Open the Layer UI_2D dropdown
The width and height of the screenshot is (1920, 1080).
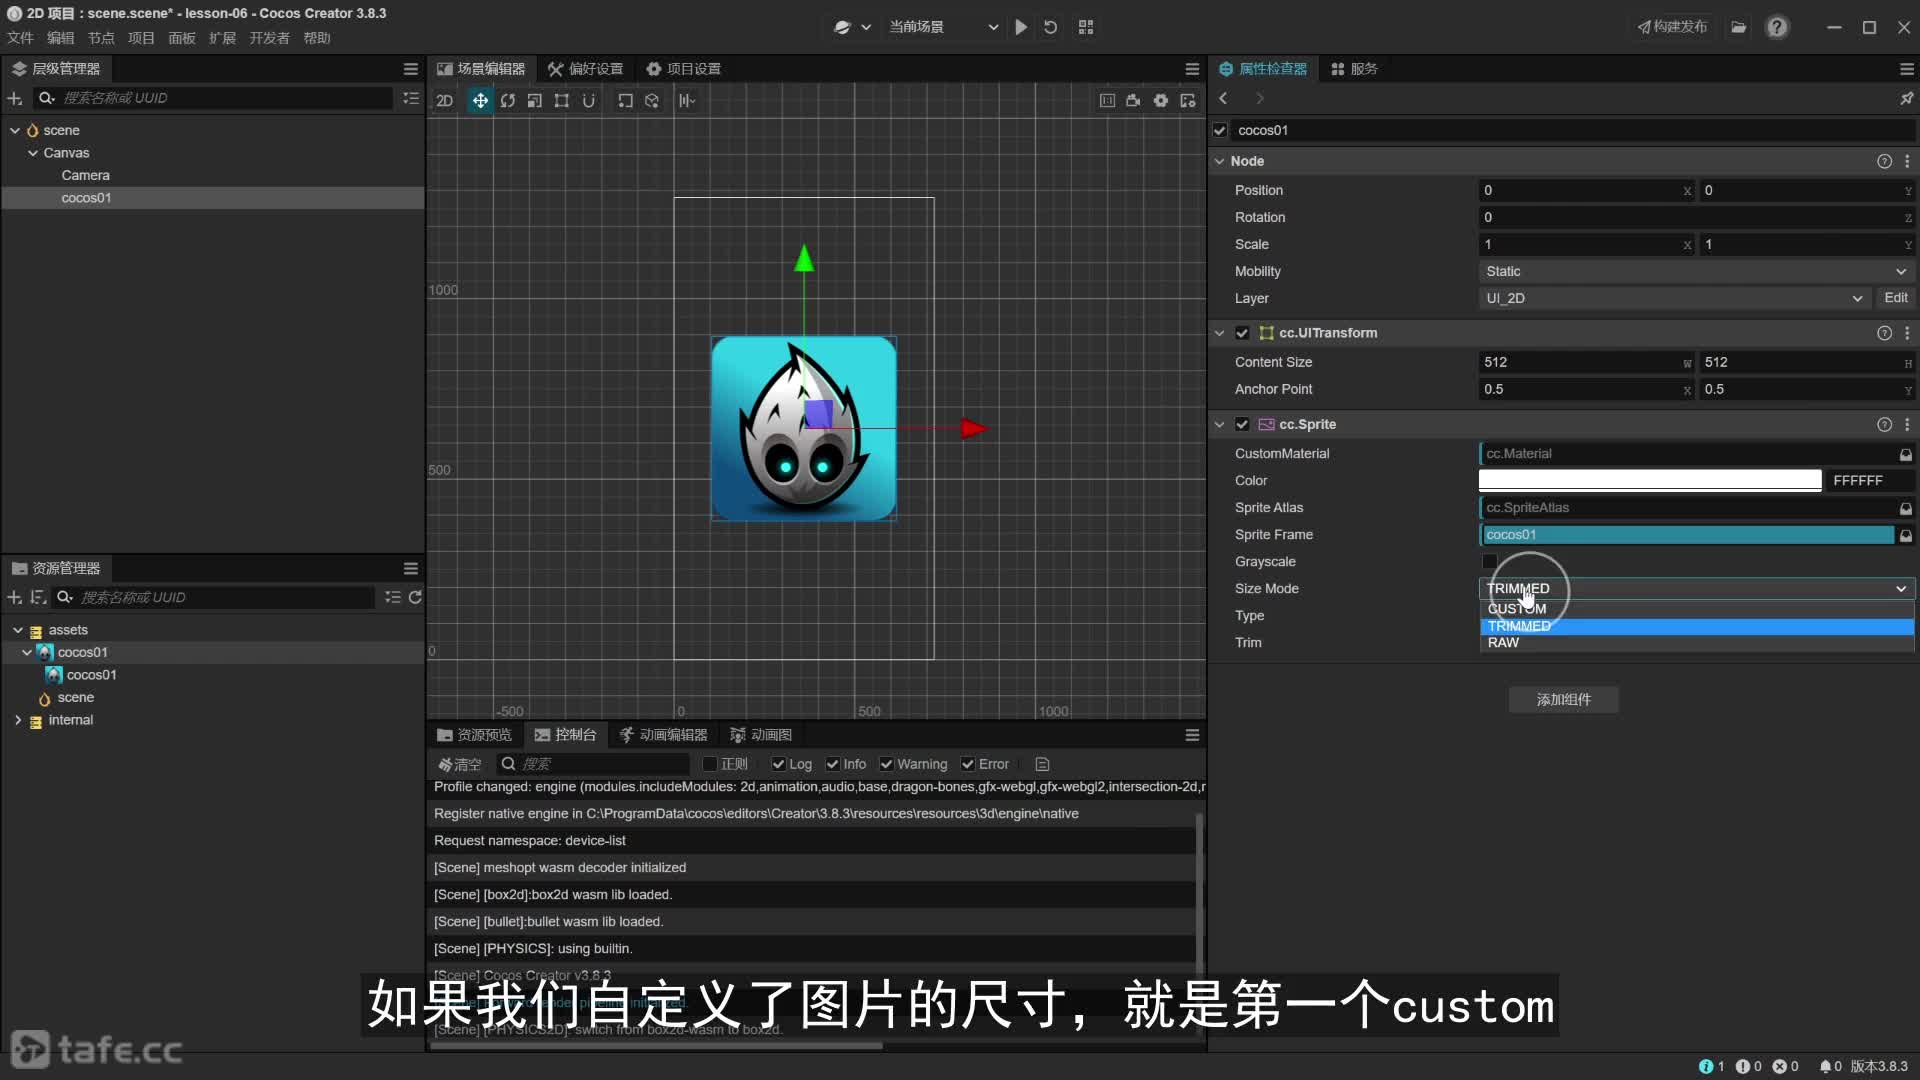[1674, 298]
